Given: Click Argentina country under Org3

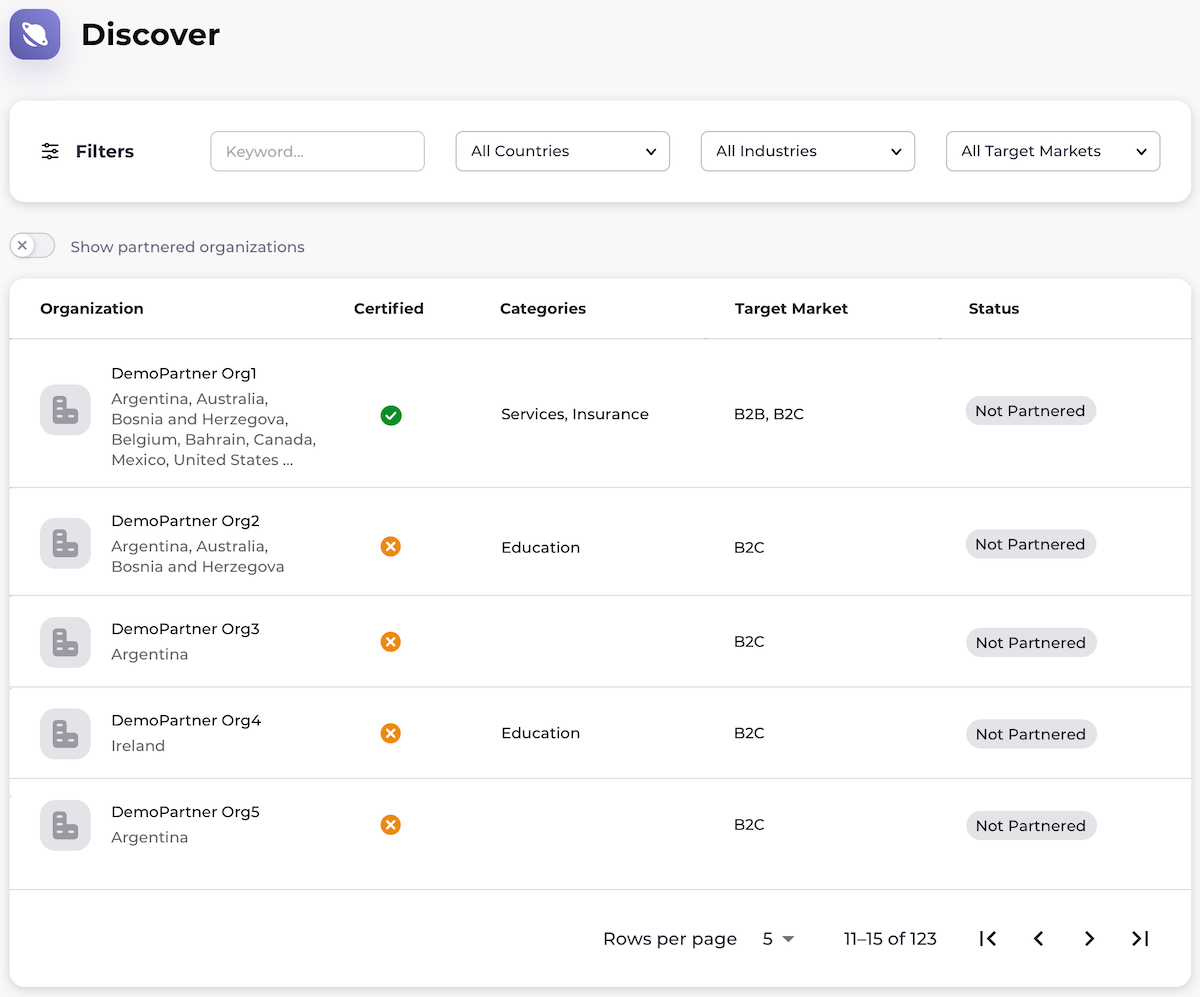Looking at the screenshot, I should pyautogui.click(x=149, y=654).
